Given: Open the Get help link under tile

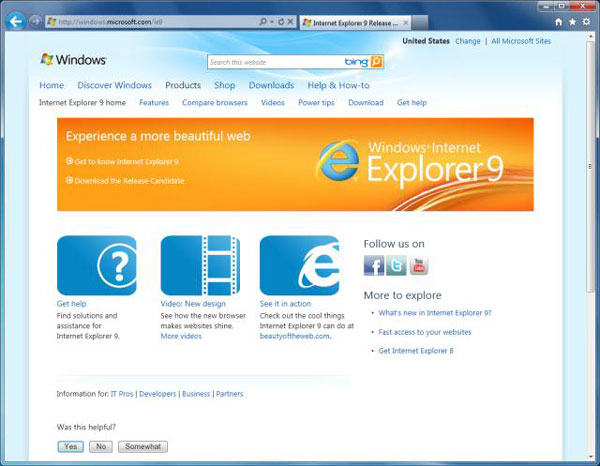Looking at the screenshot, I should coord(72,304).
